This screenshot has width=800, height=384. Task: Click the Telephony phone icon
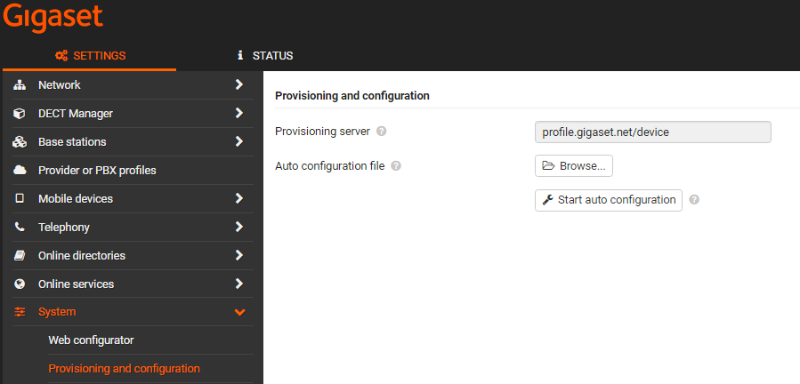[x=19, y=227]
